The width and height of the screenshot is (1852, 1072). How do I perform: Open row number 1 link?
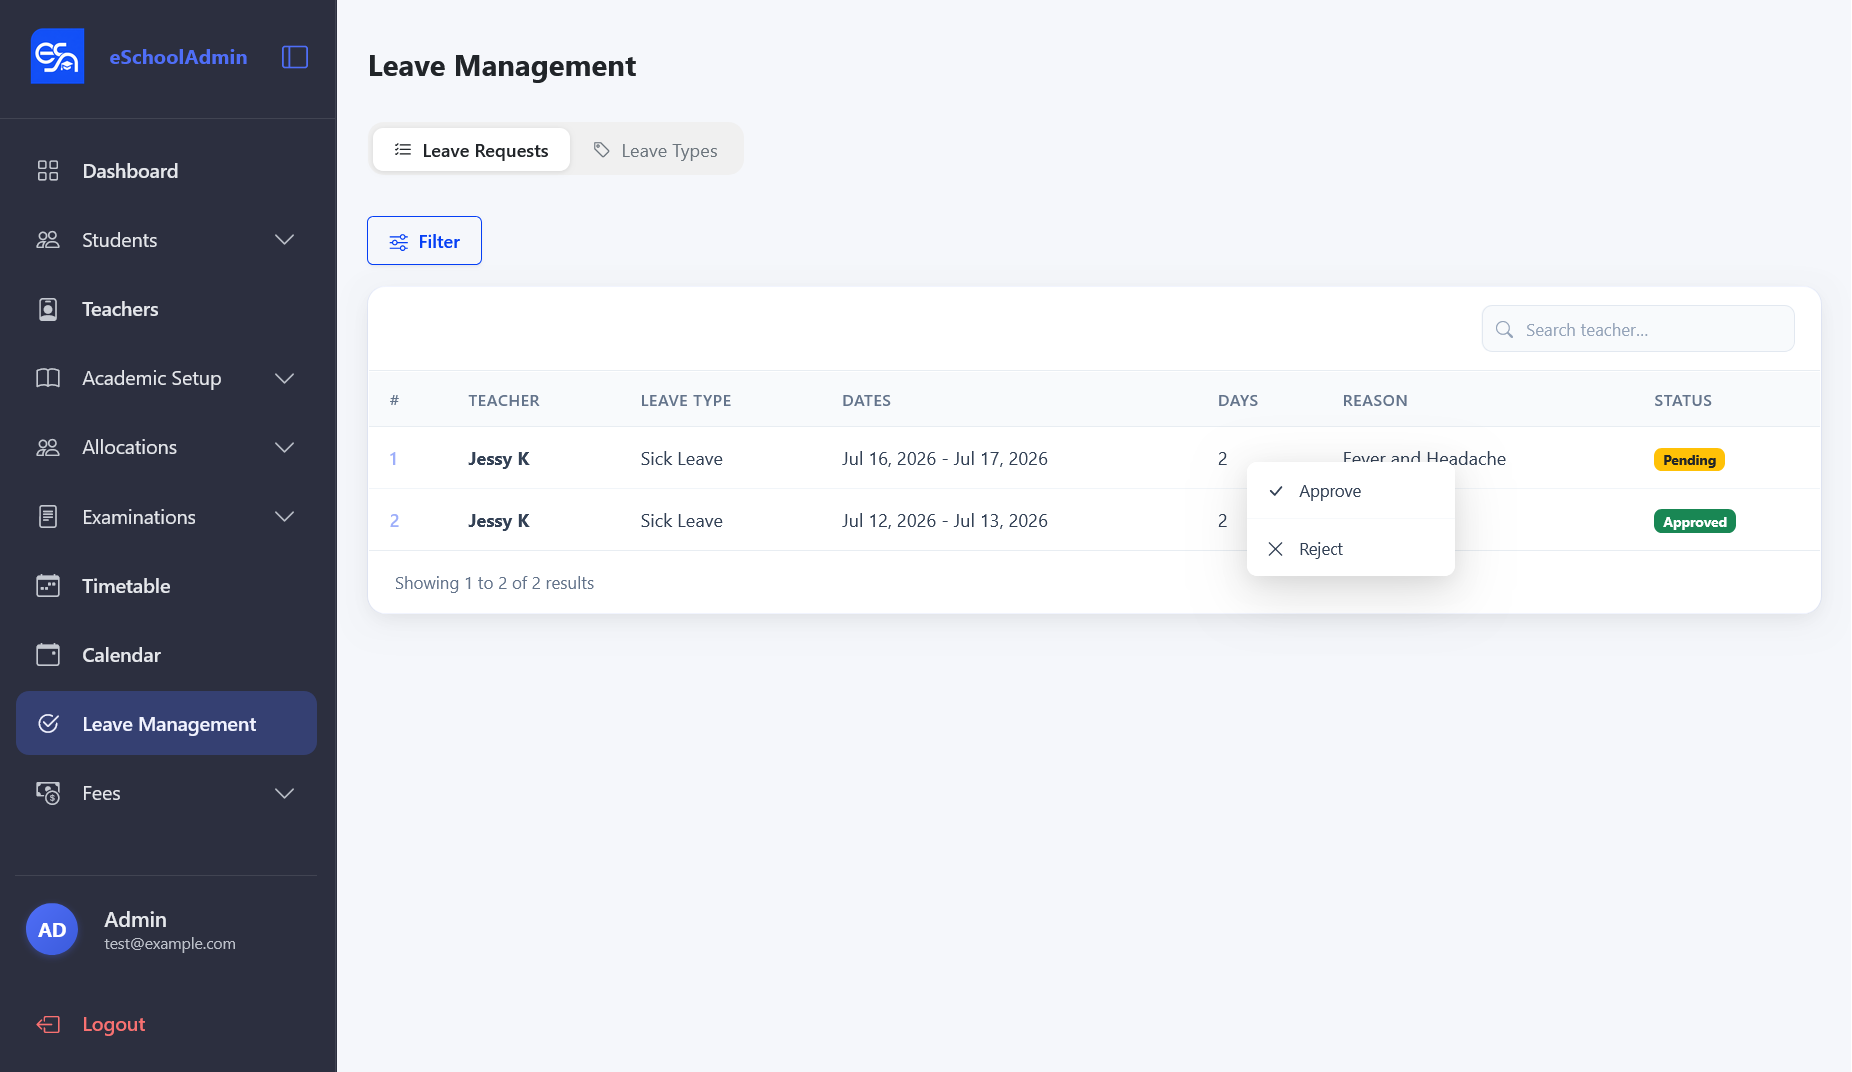coord(394,459)
